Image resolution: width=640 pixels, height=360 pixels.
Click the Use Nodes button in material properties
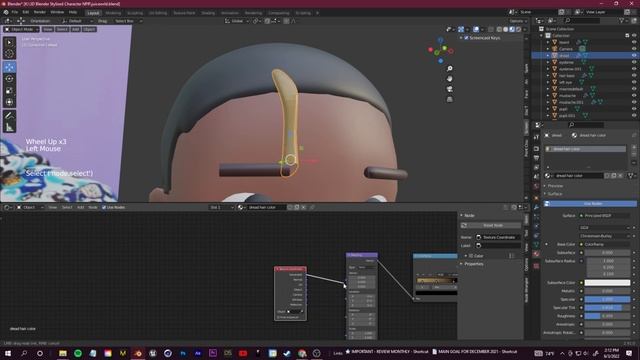pyautogui.click(x=589, y=203)
